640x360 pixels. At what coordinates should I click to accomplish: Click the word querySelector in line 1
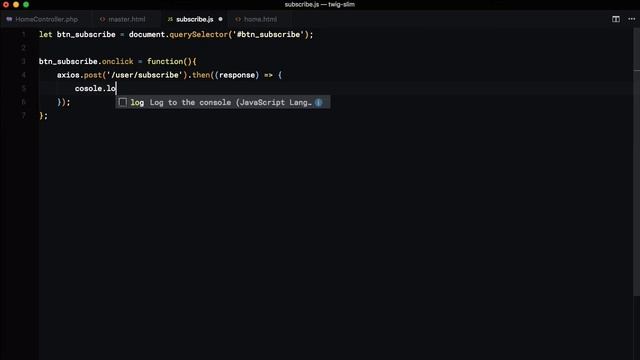[198, 35]
